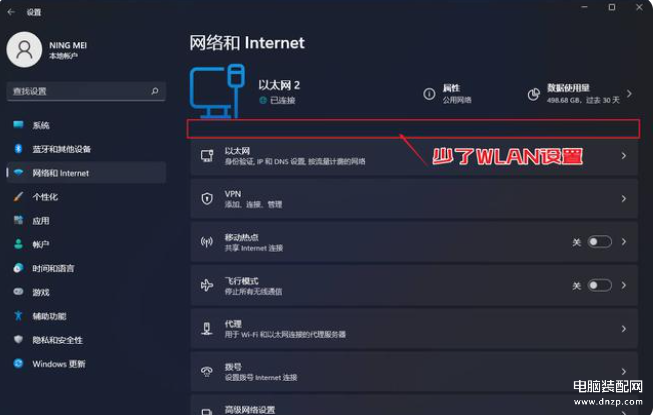Toggle the 飞行模式 switch
The width and height of the screenshot is (653, 415).
[599, 285]
